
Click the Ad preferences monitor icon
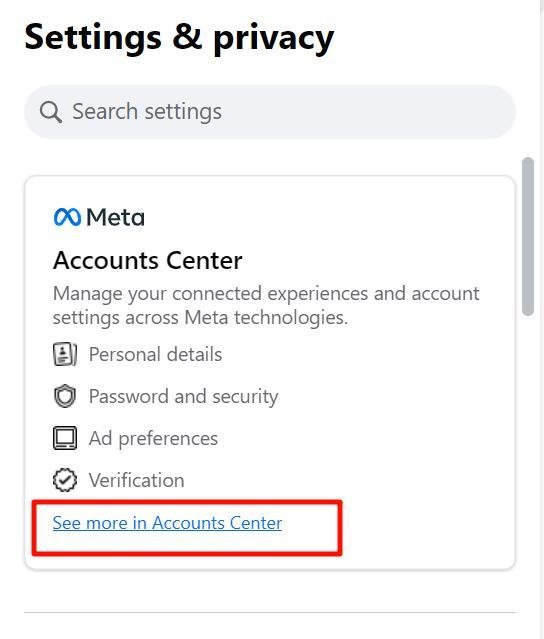point(65,438)
